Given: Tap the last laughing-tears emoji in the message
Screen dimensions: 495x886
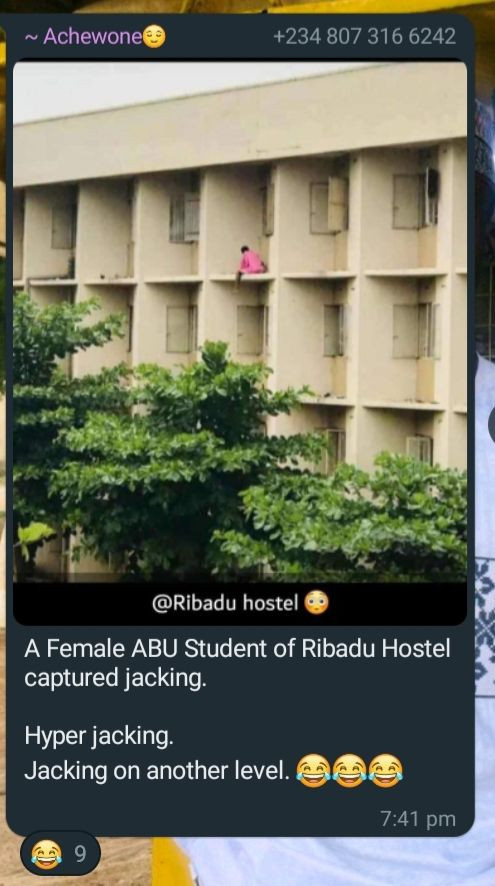Looking at the screenshot, I should pyautogui.click(x=385, y=771).
